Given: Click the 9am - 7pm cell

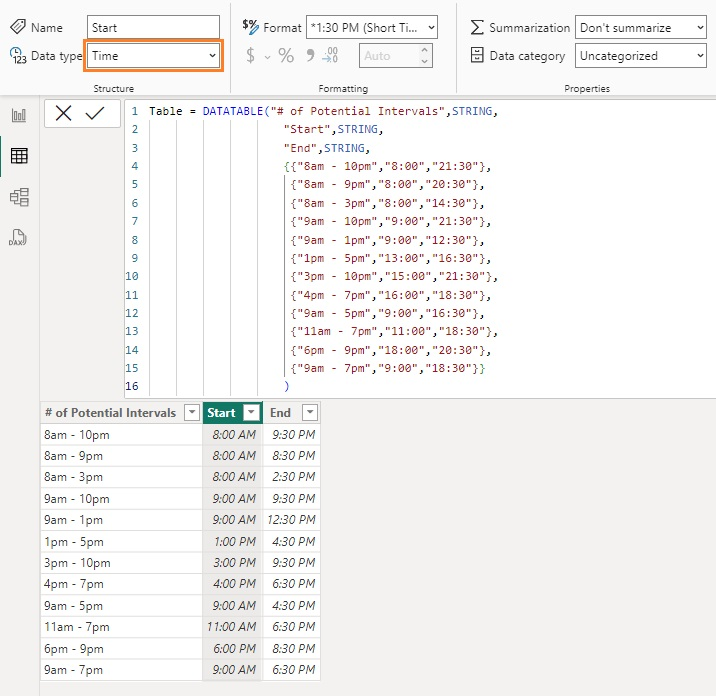Looking at the screenshot, I should pos(121,670).
